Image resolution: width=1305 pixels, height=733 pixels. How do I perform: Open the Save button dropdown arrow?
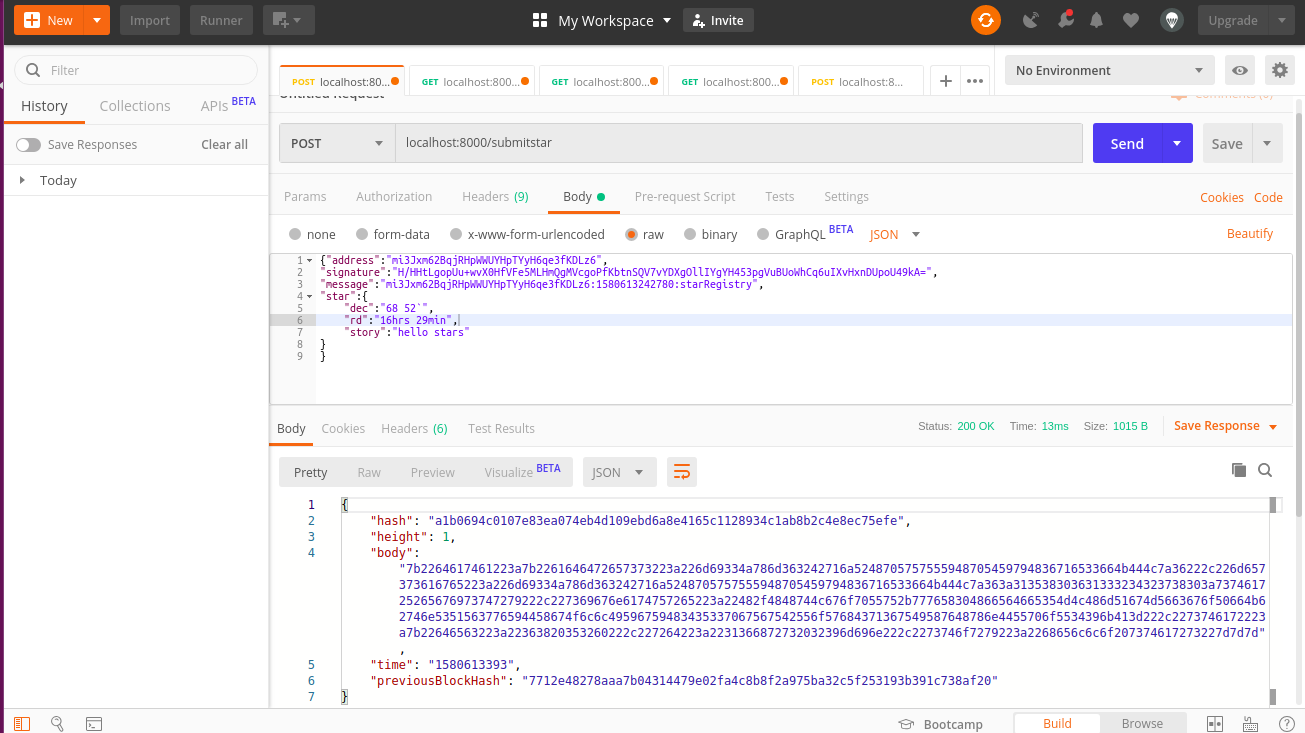1268,143
